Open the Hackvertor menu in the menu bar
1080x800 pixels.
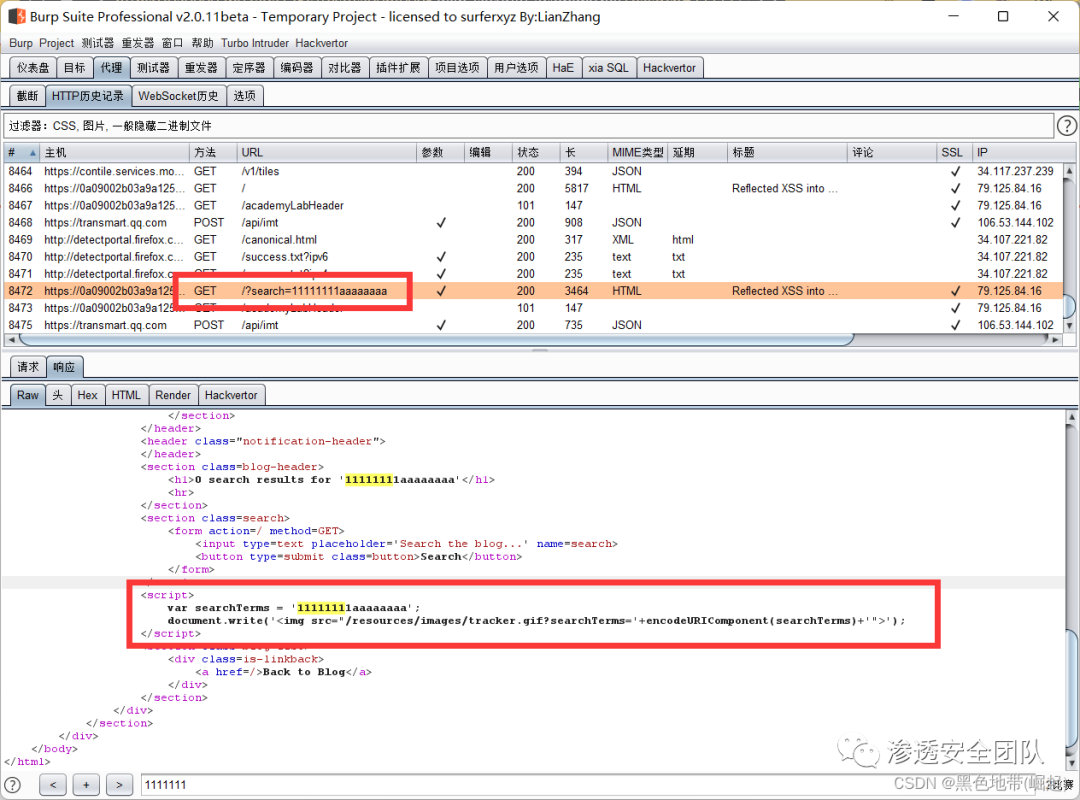click(x=322, y=43)
